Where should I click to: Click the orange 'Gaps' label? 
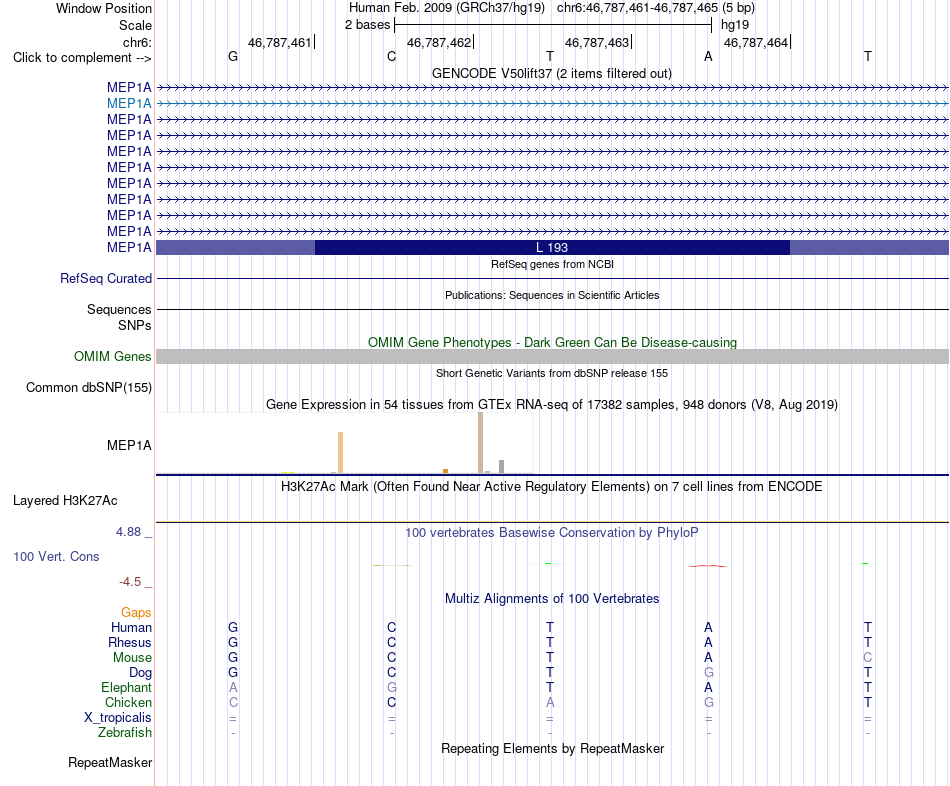[136, 613]
